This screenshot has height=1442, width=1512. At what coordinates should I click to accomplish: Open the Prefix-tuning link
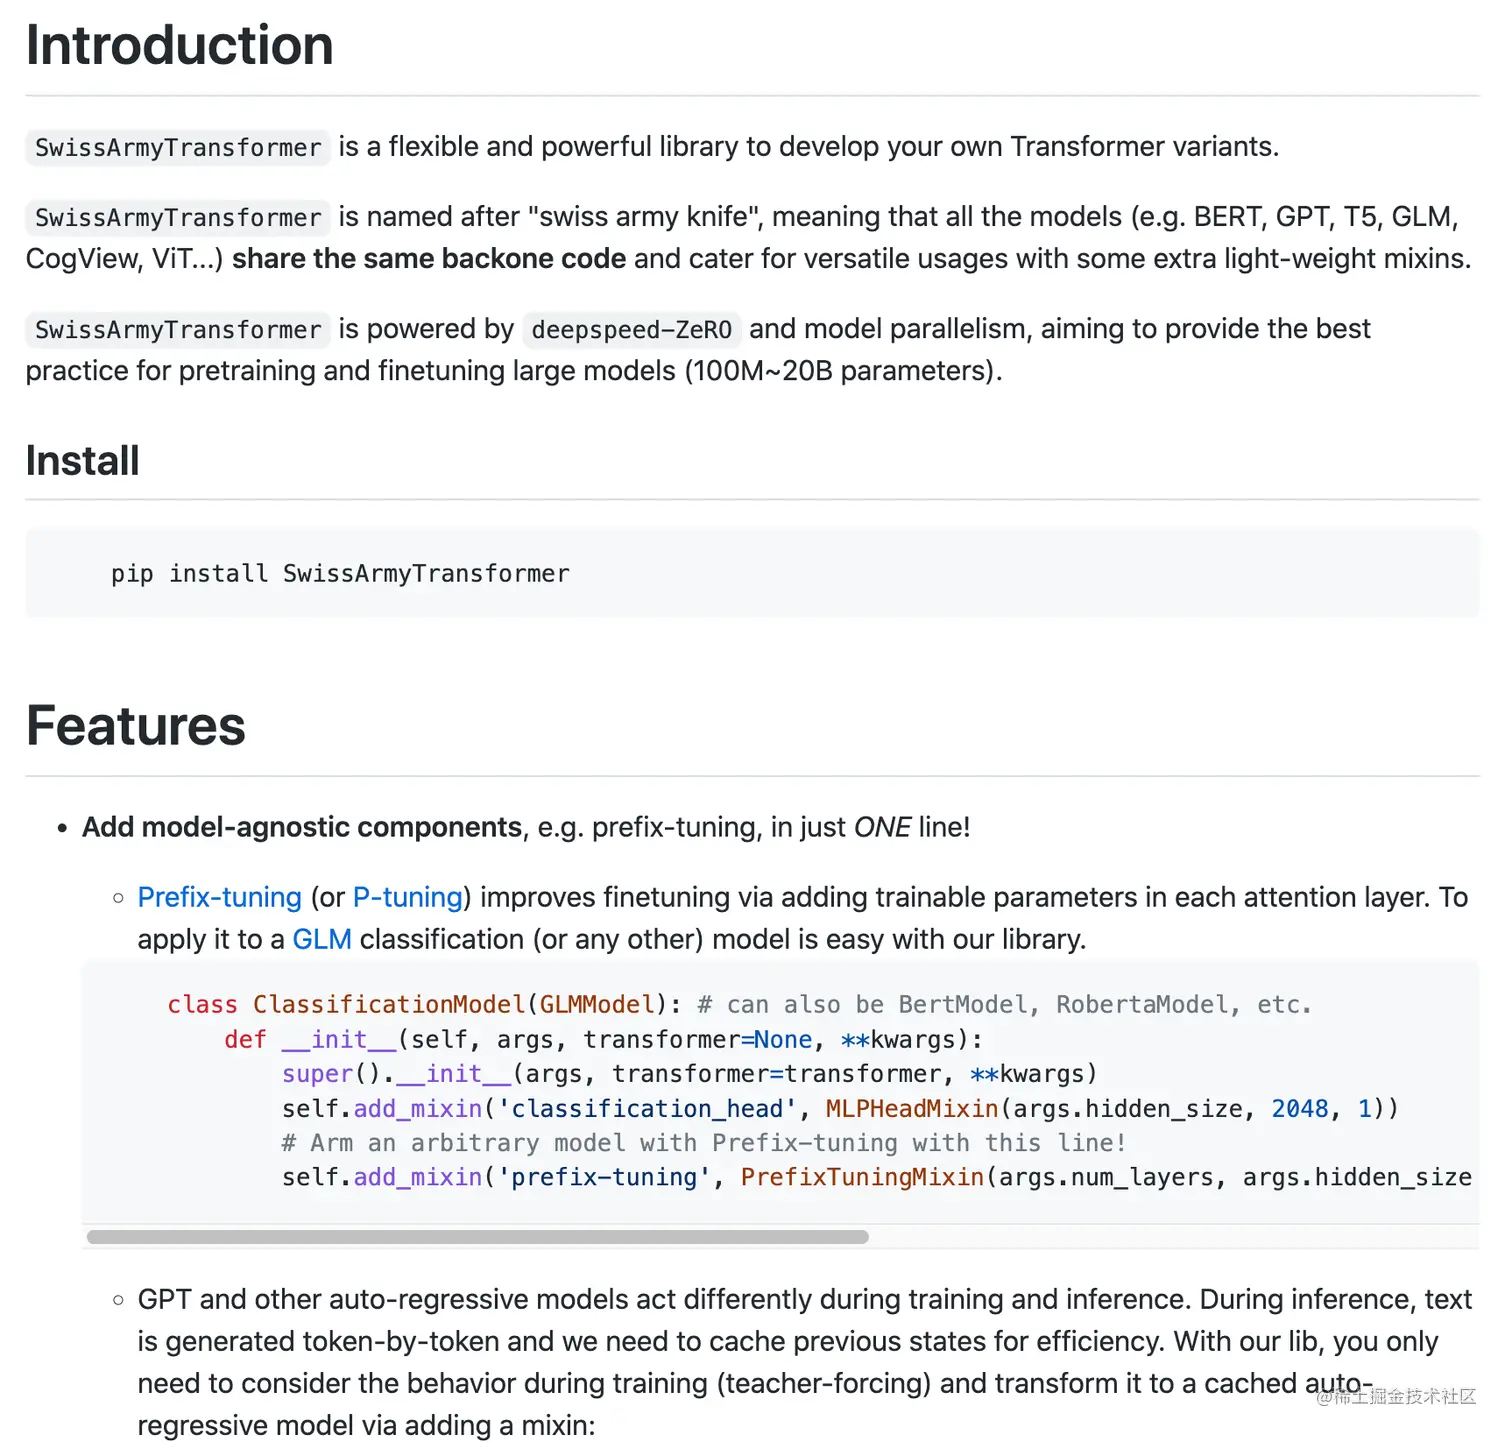[x=219, y=897]
